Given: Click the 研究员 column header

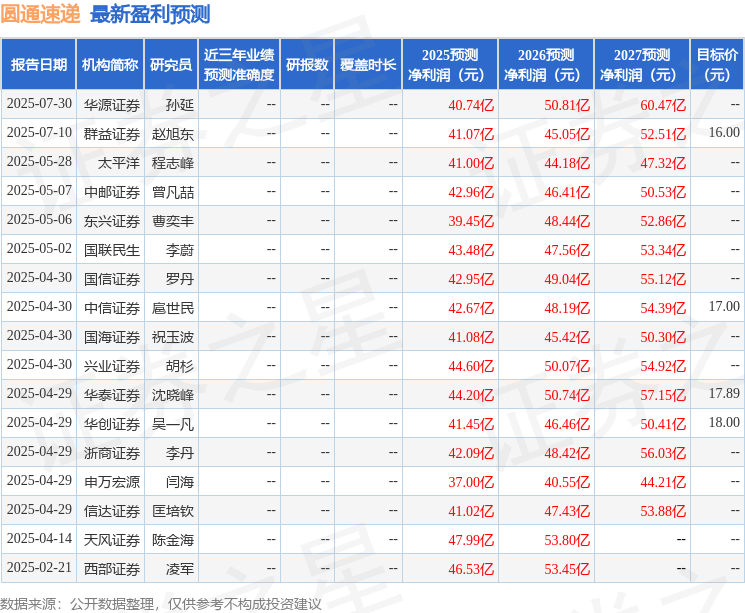Looking at the screenshot, I should [171, 64].
